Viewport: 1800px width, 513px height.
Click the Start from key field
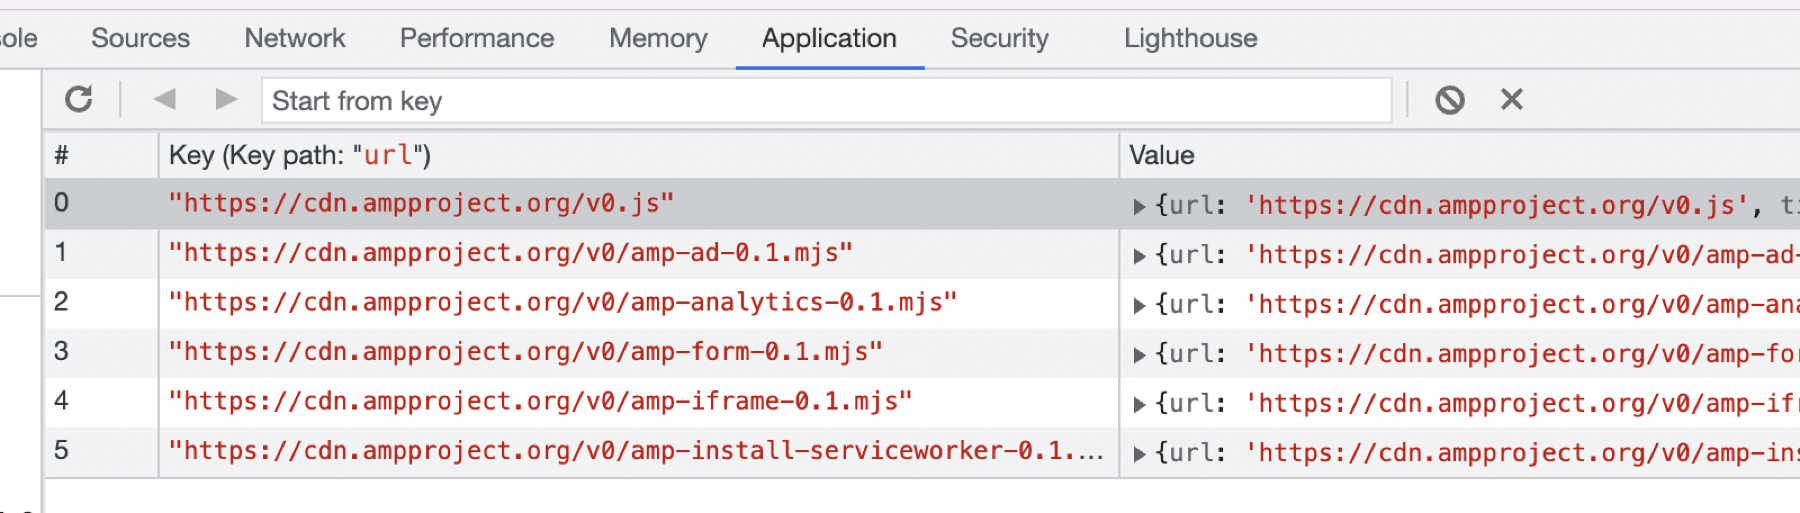[x=826, y=101]
